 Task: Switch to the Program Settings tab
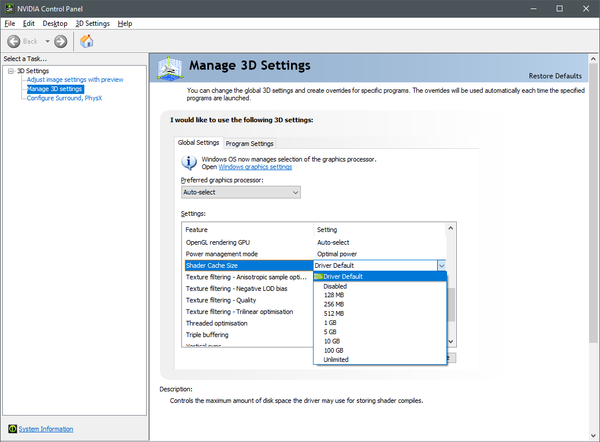click(249, 143)
